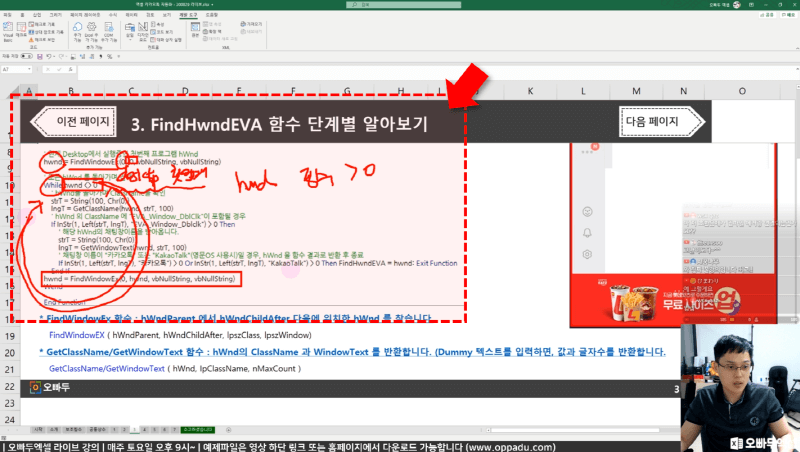Click the search box in title bar
Image resolution: width=800 pixels, height=452 pixels.
click(x=404, y=5)
